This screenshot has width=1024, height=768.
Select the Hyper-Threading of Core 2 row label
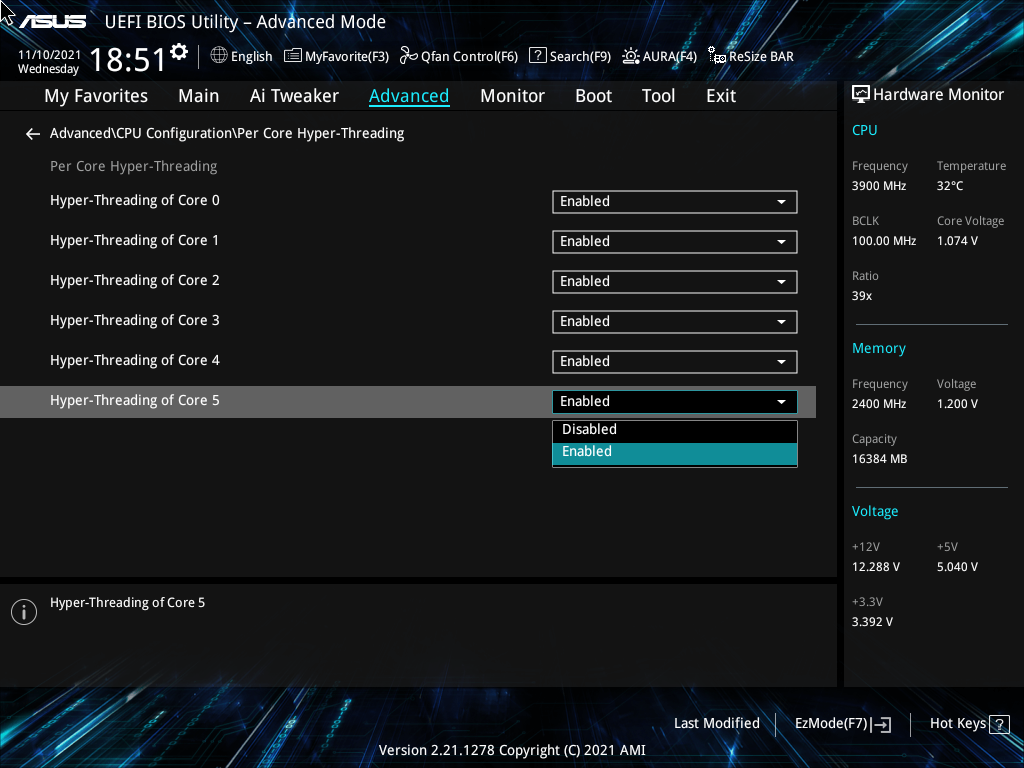(135, 280)
